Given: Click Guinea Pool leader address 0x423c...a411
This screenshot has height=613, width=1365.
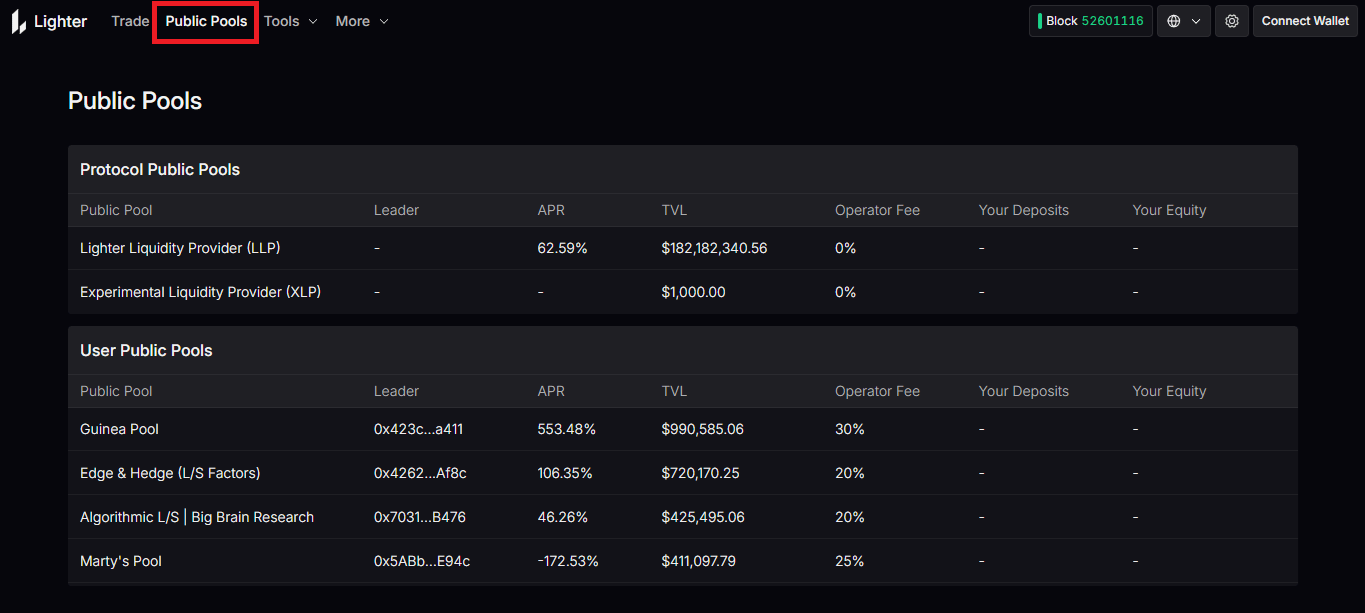Looking at the screenshot, I should (418, 429).
